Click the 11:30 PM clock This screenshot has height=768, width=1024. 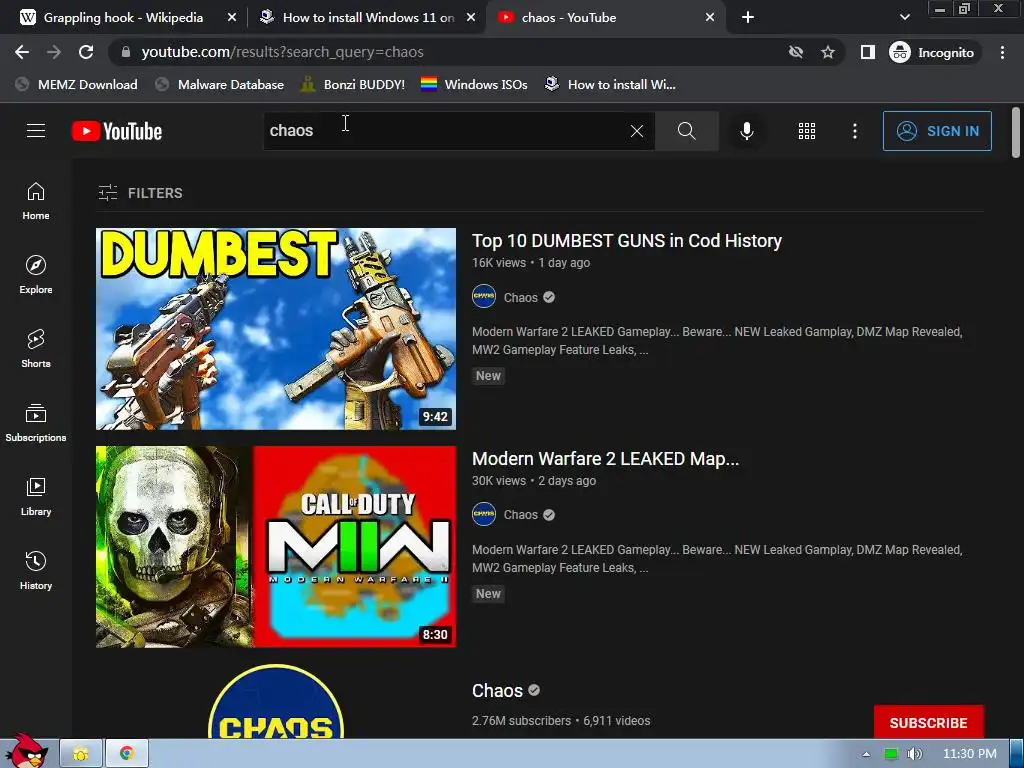tap(970, 754)
